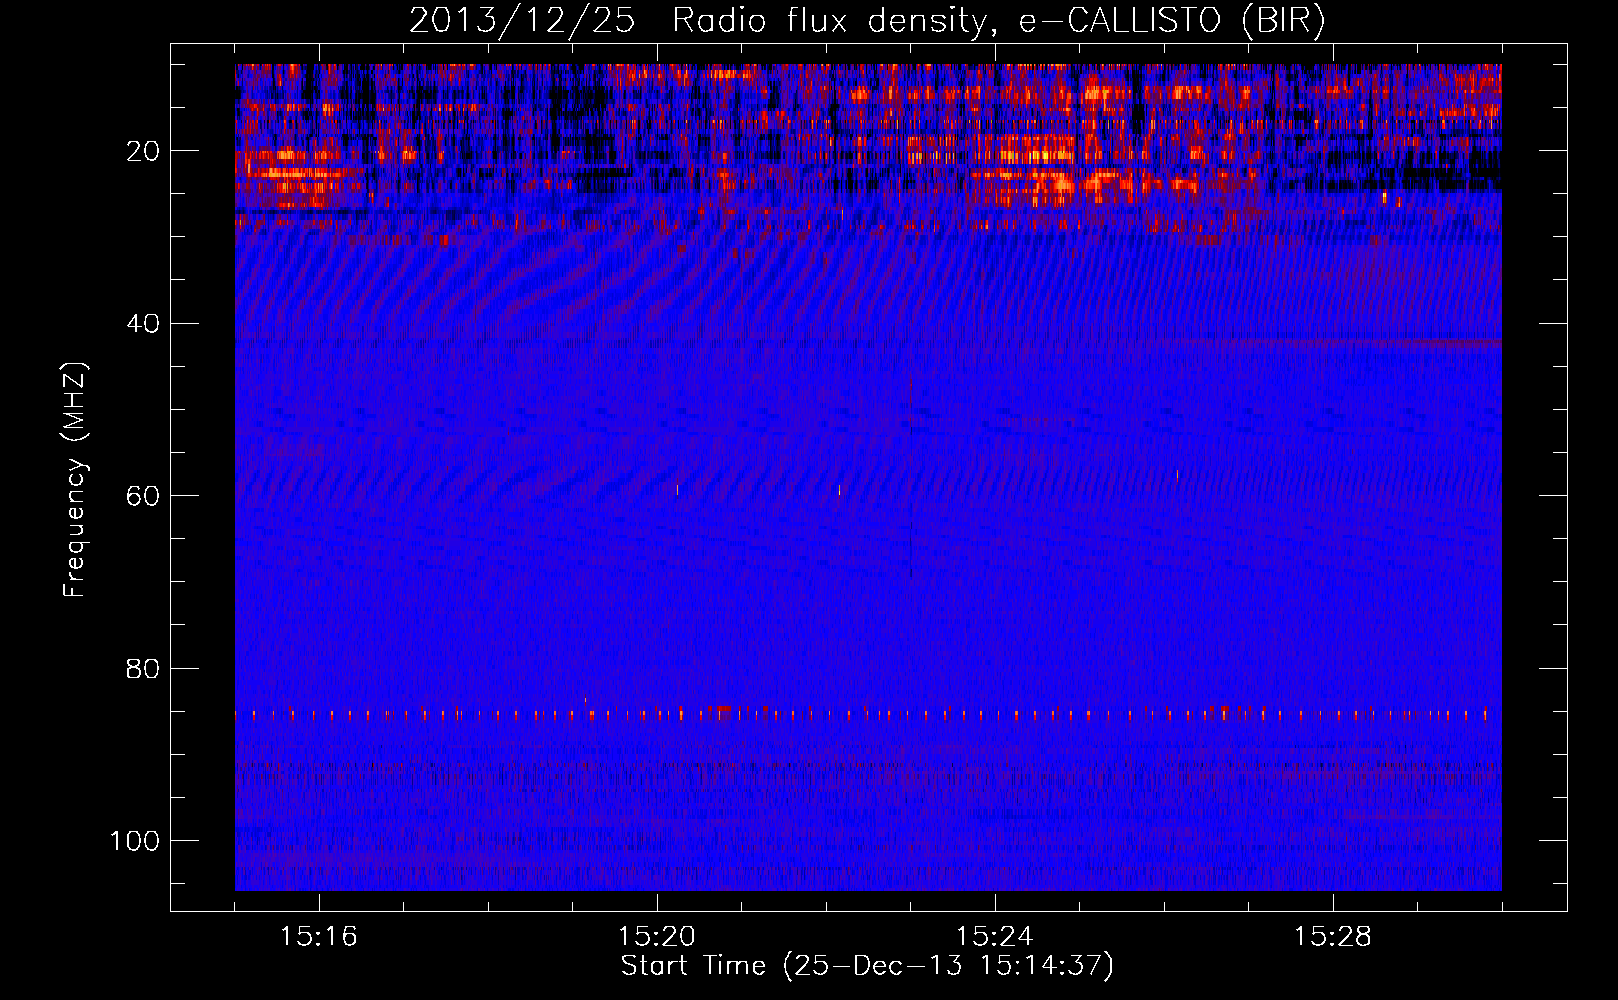This screenshot has width=1618, height=1000.
Task: Click the 'Start Time (25-Dec-13 15:14:37)' label
Action: 867,966
